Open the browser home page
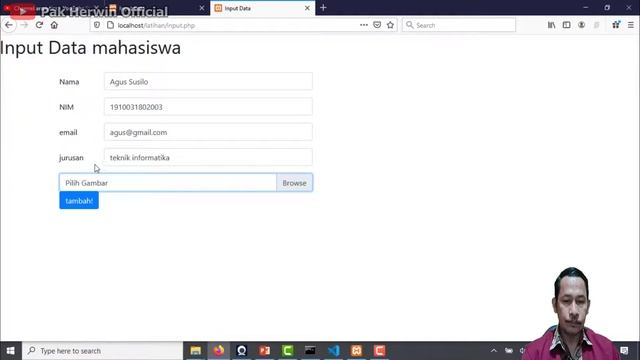Screen dimensions: 640x360 point(54,25)
